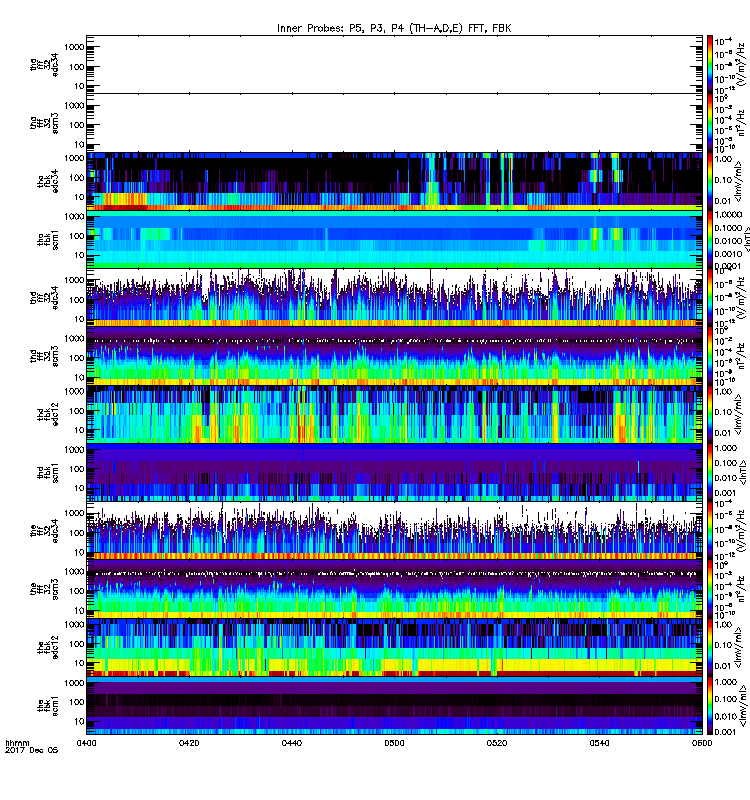Click the the fff 32 edc34 spectrogram panel

pyautogui.click(x=394, y=531)
